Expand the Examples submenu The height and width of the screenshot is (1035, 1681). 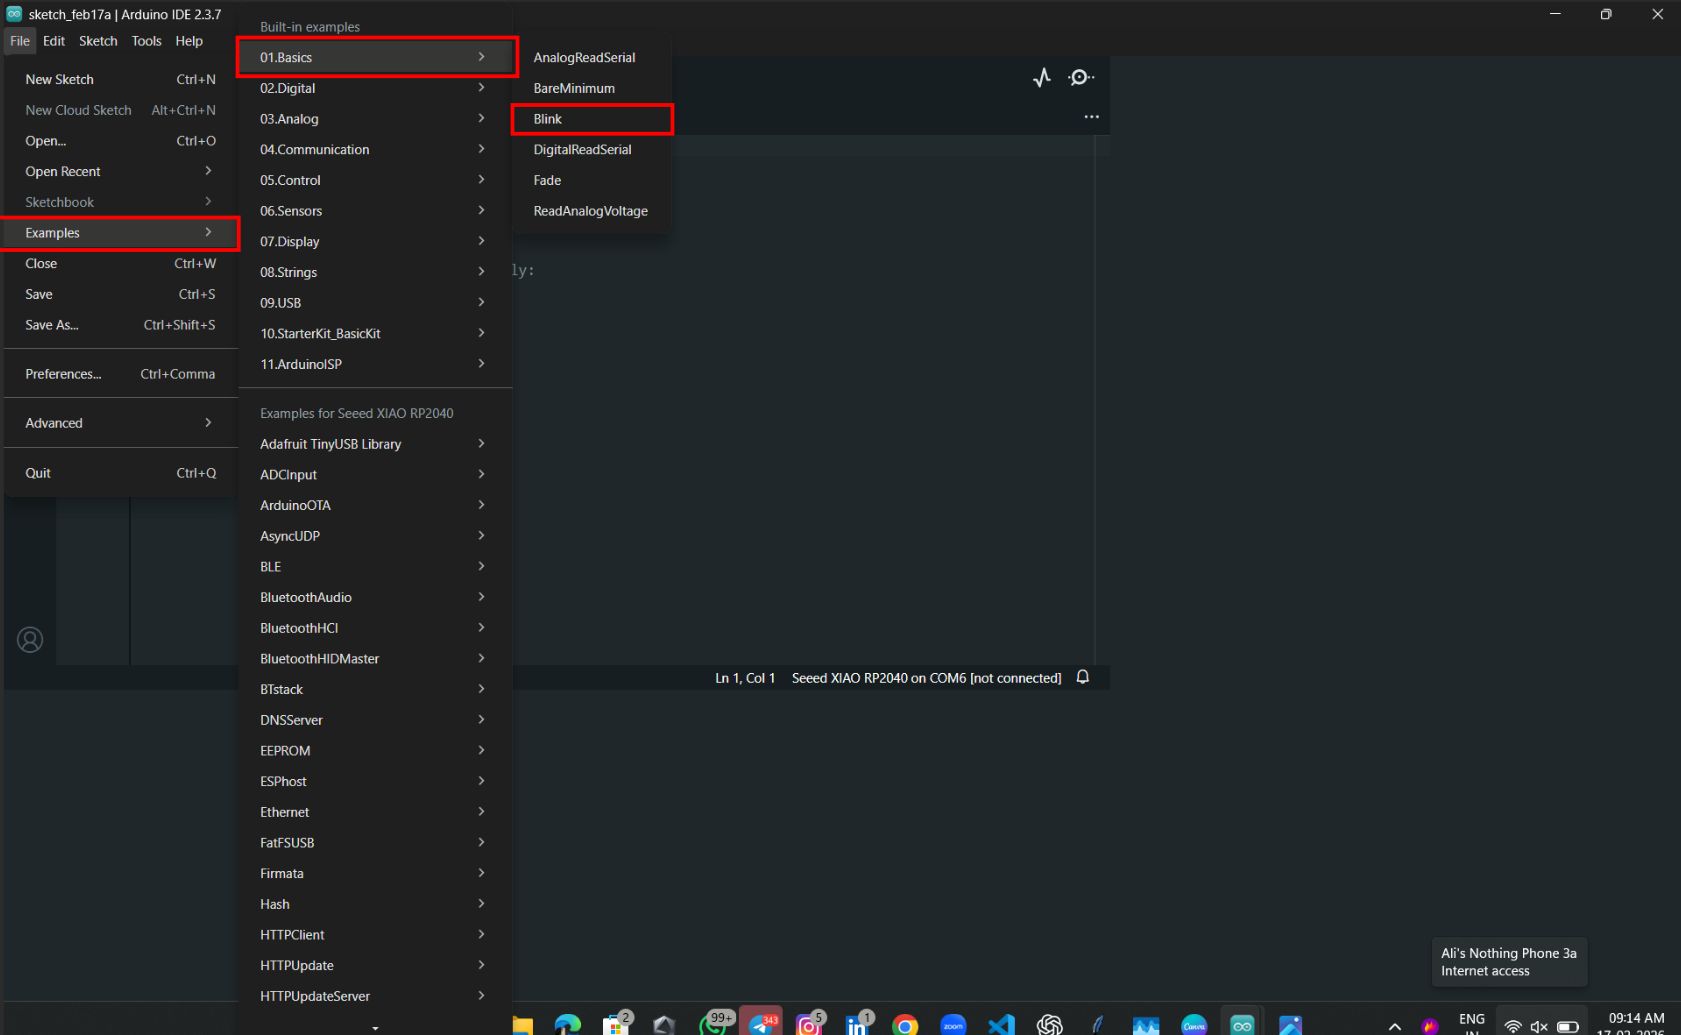point(120,233)
